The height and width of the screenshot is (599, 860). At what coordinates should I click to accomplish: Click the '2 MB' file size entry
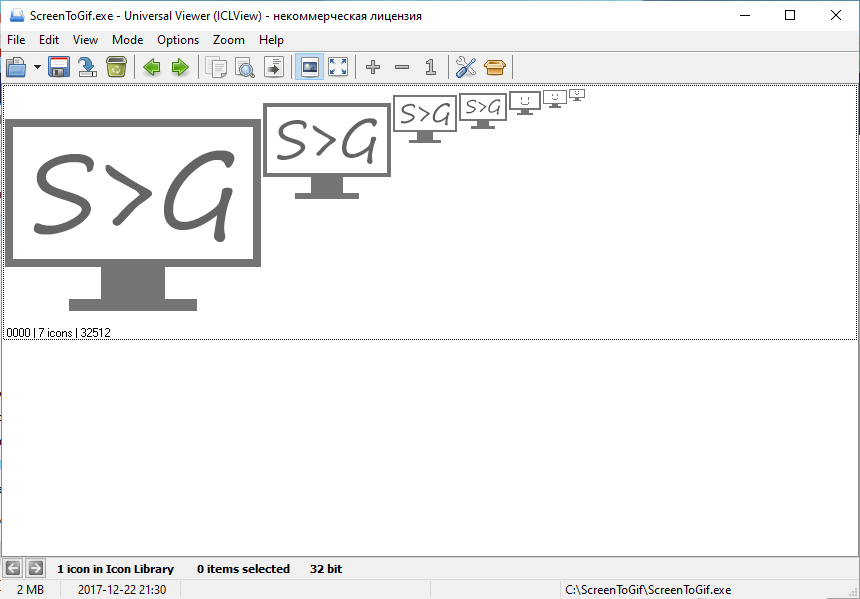[30, 590]
